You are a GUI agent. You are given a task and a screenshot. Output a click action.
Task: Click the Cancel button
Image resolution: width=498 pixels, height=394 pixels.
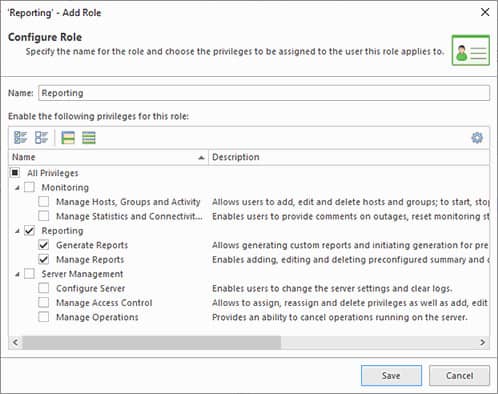tap(459, 376)
